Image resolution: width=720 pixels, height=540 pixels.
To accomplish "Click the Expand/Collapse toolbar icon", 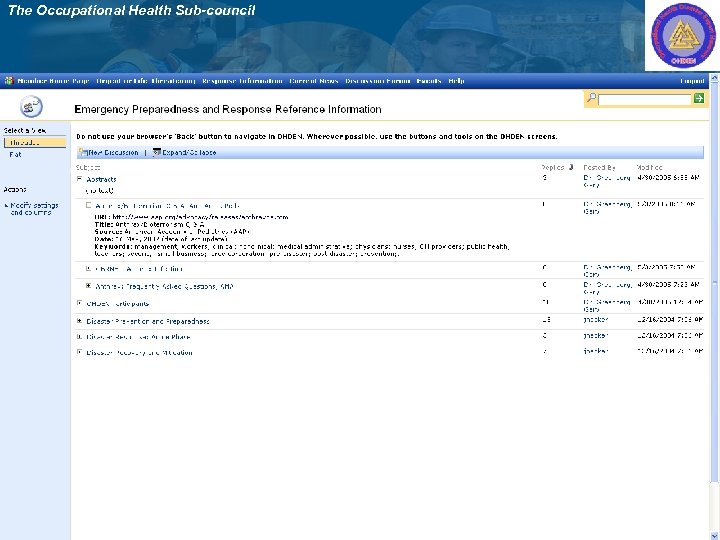I will (x=157, y=152).
